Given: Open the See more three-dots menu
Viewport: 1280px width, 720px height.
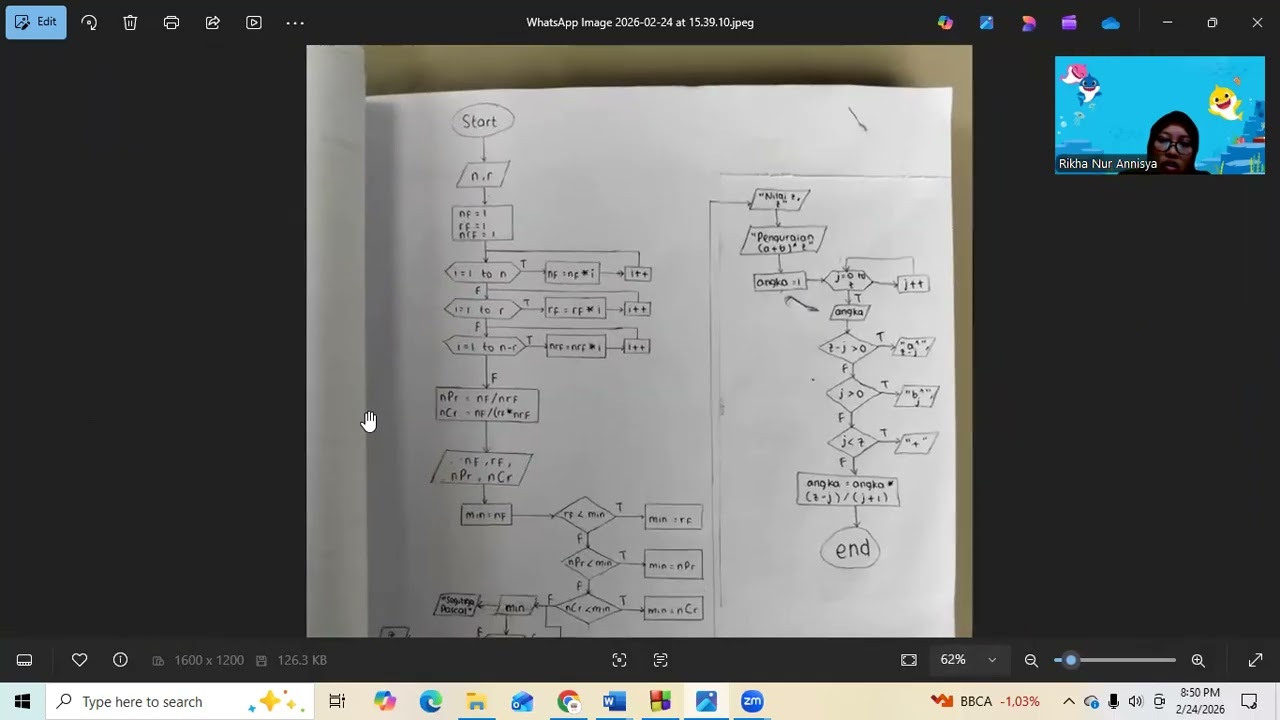Looking at the screenshot, I should coord(295,22).
